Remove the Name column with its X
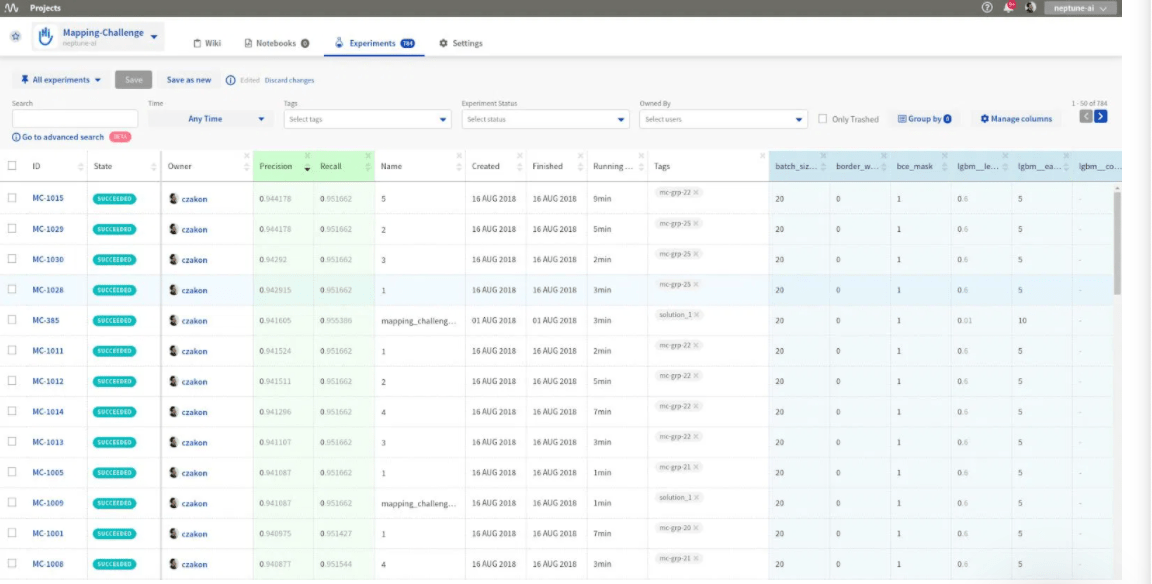Screen dimensions: 1152x584 [x=459, y=156]
